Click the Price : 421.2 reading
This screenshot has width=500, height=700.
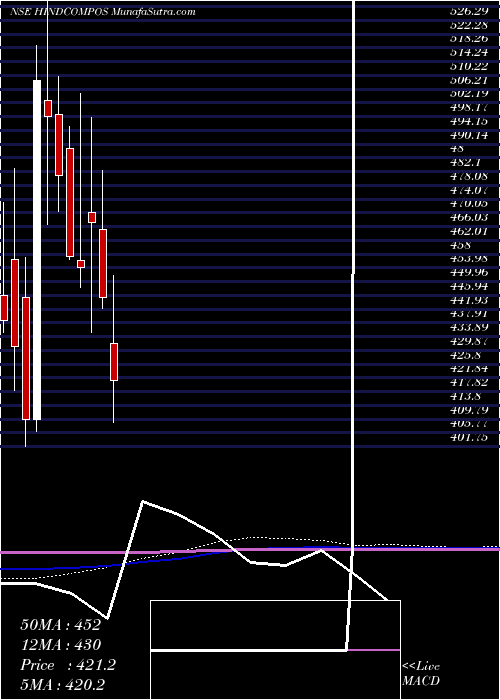68,665
